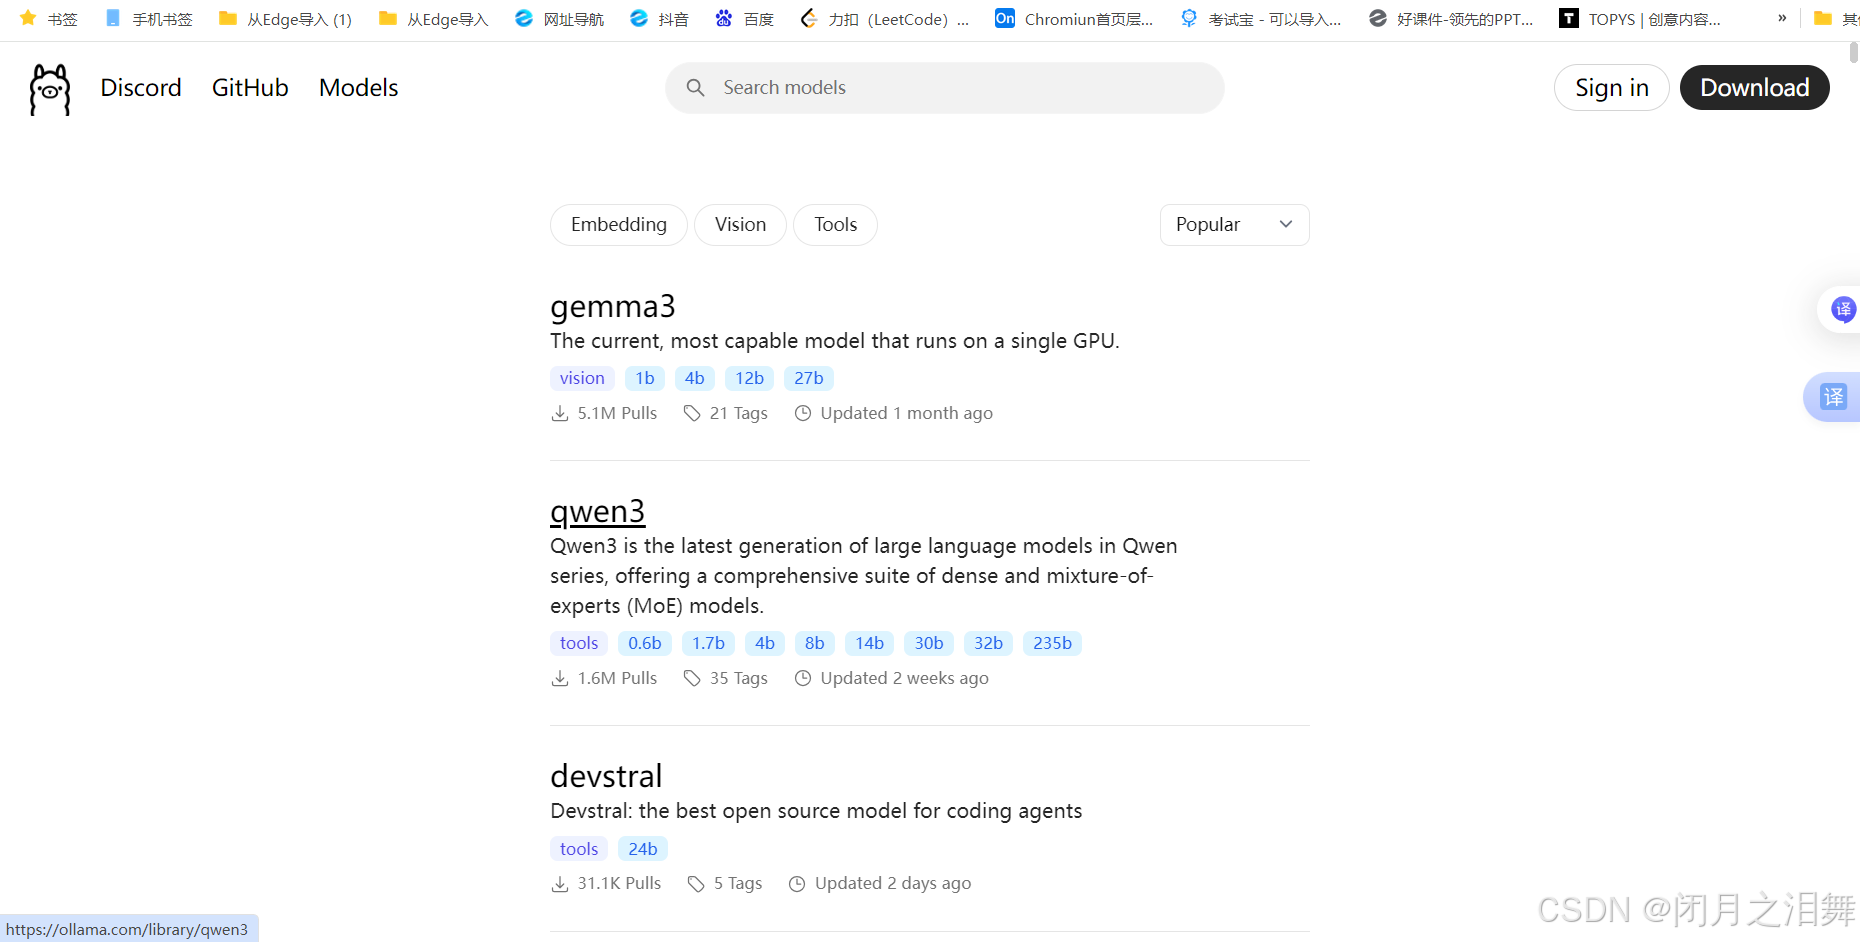Open the Chromium首页 bookmark
Viewport: 1860px width, 942px height.
click(1074, 19)
